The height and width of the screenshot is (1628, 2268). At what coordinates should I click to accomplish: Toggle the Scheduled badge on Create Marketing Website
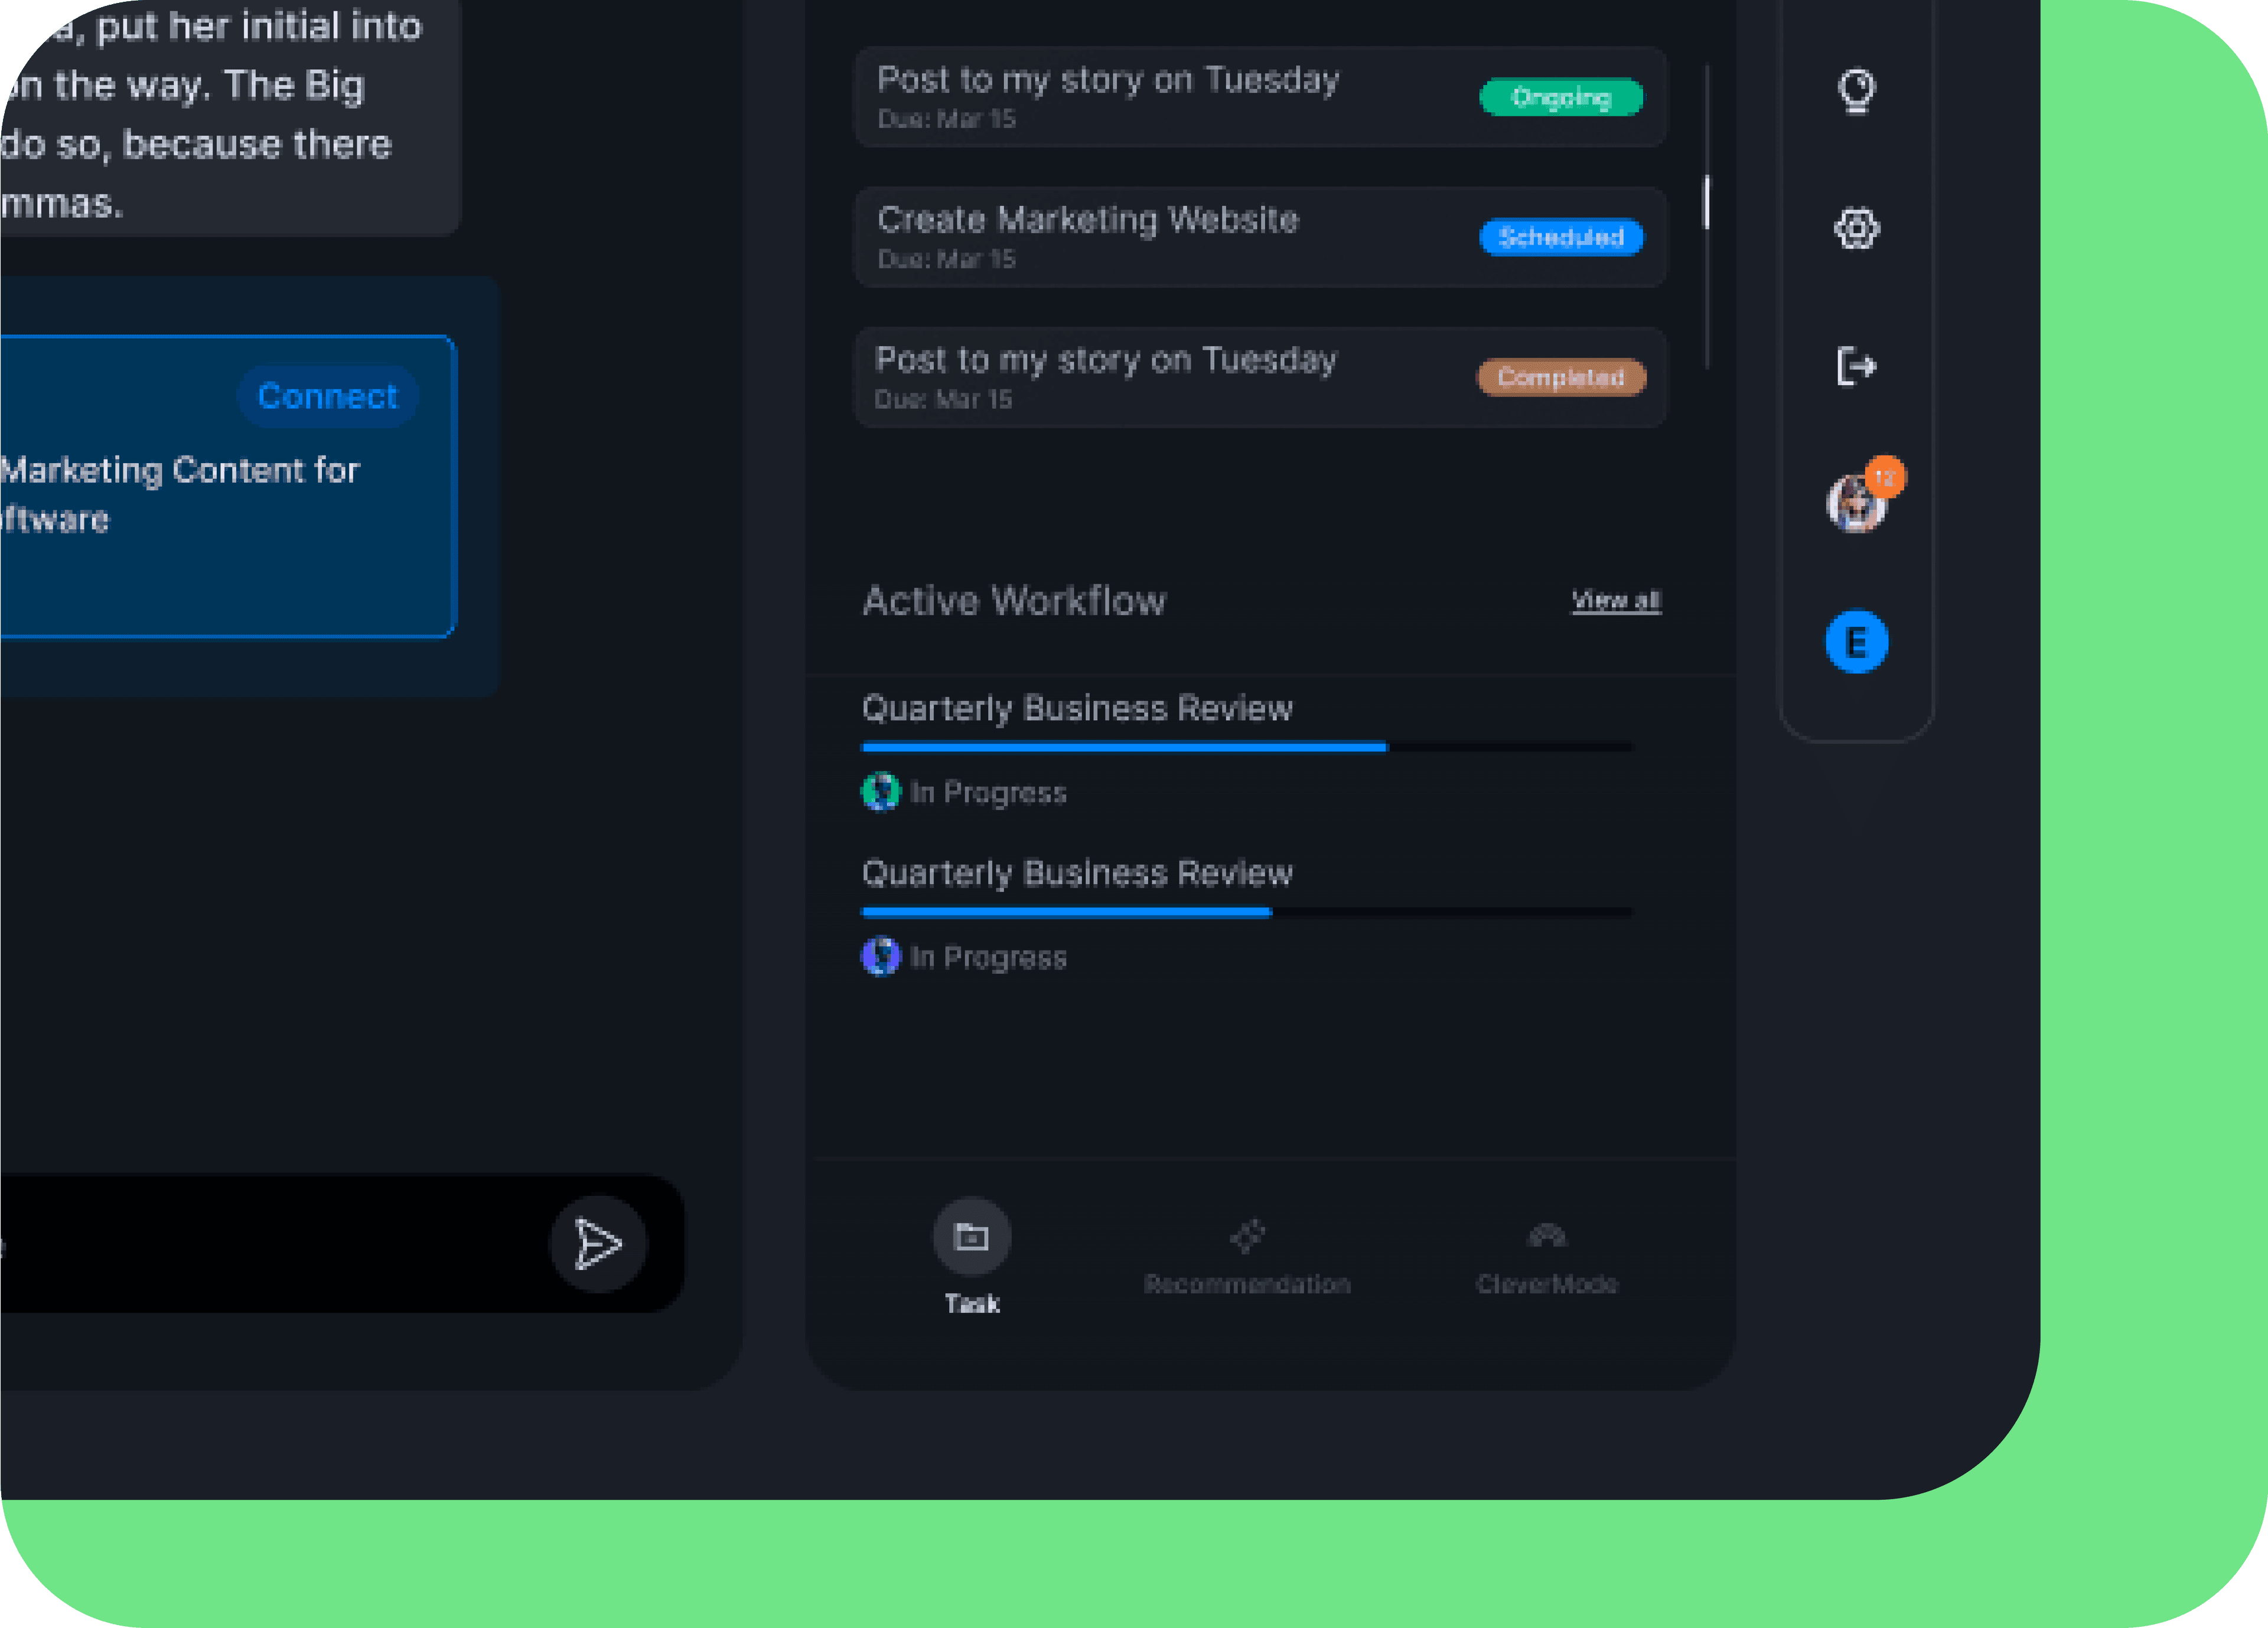point(1561,237)
